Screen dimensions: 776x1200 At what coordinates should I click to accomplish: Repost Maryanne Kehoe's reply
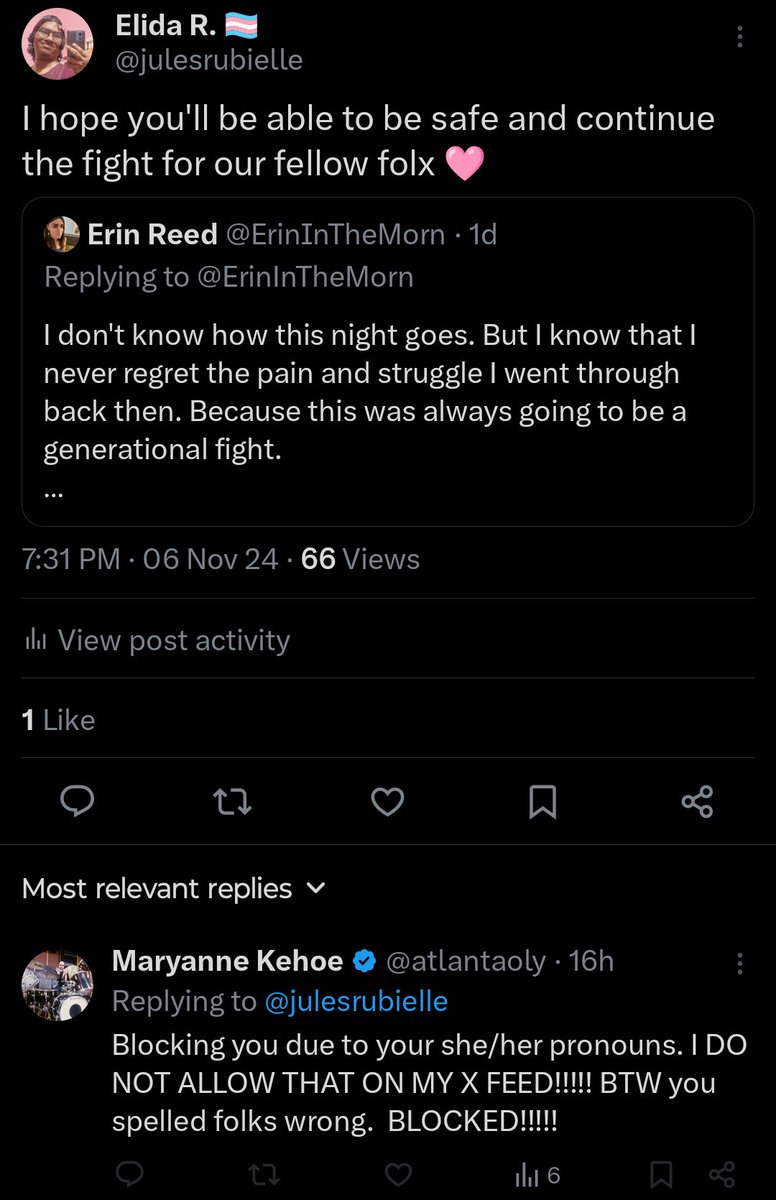click(262, 1174)
